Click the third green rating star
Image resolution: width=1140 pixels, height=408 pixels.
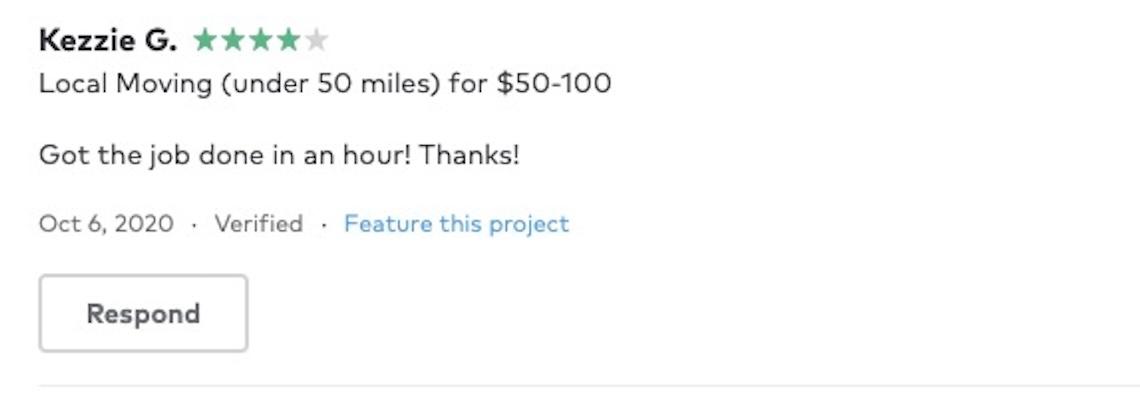pos(261,40)
